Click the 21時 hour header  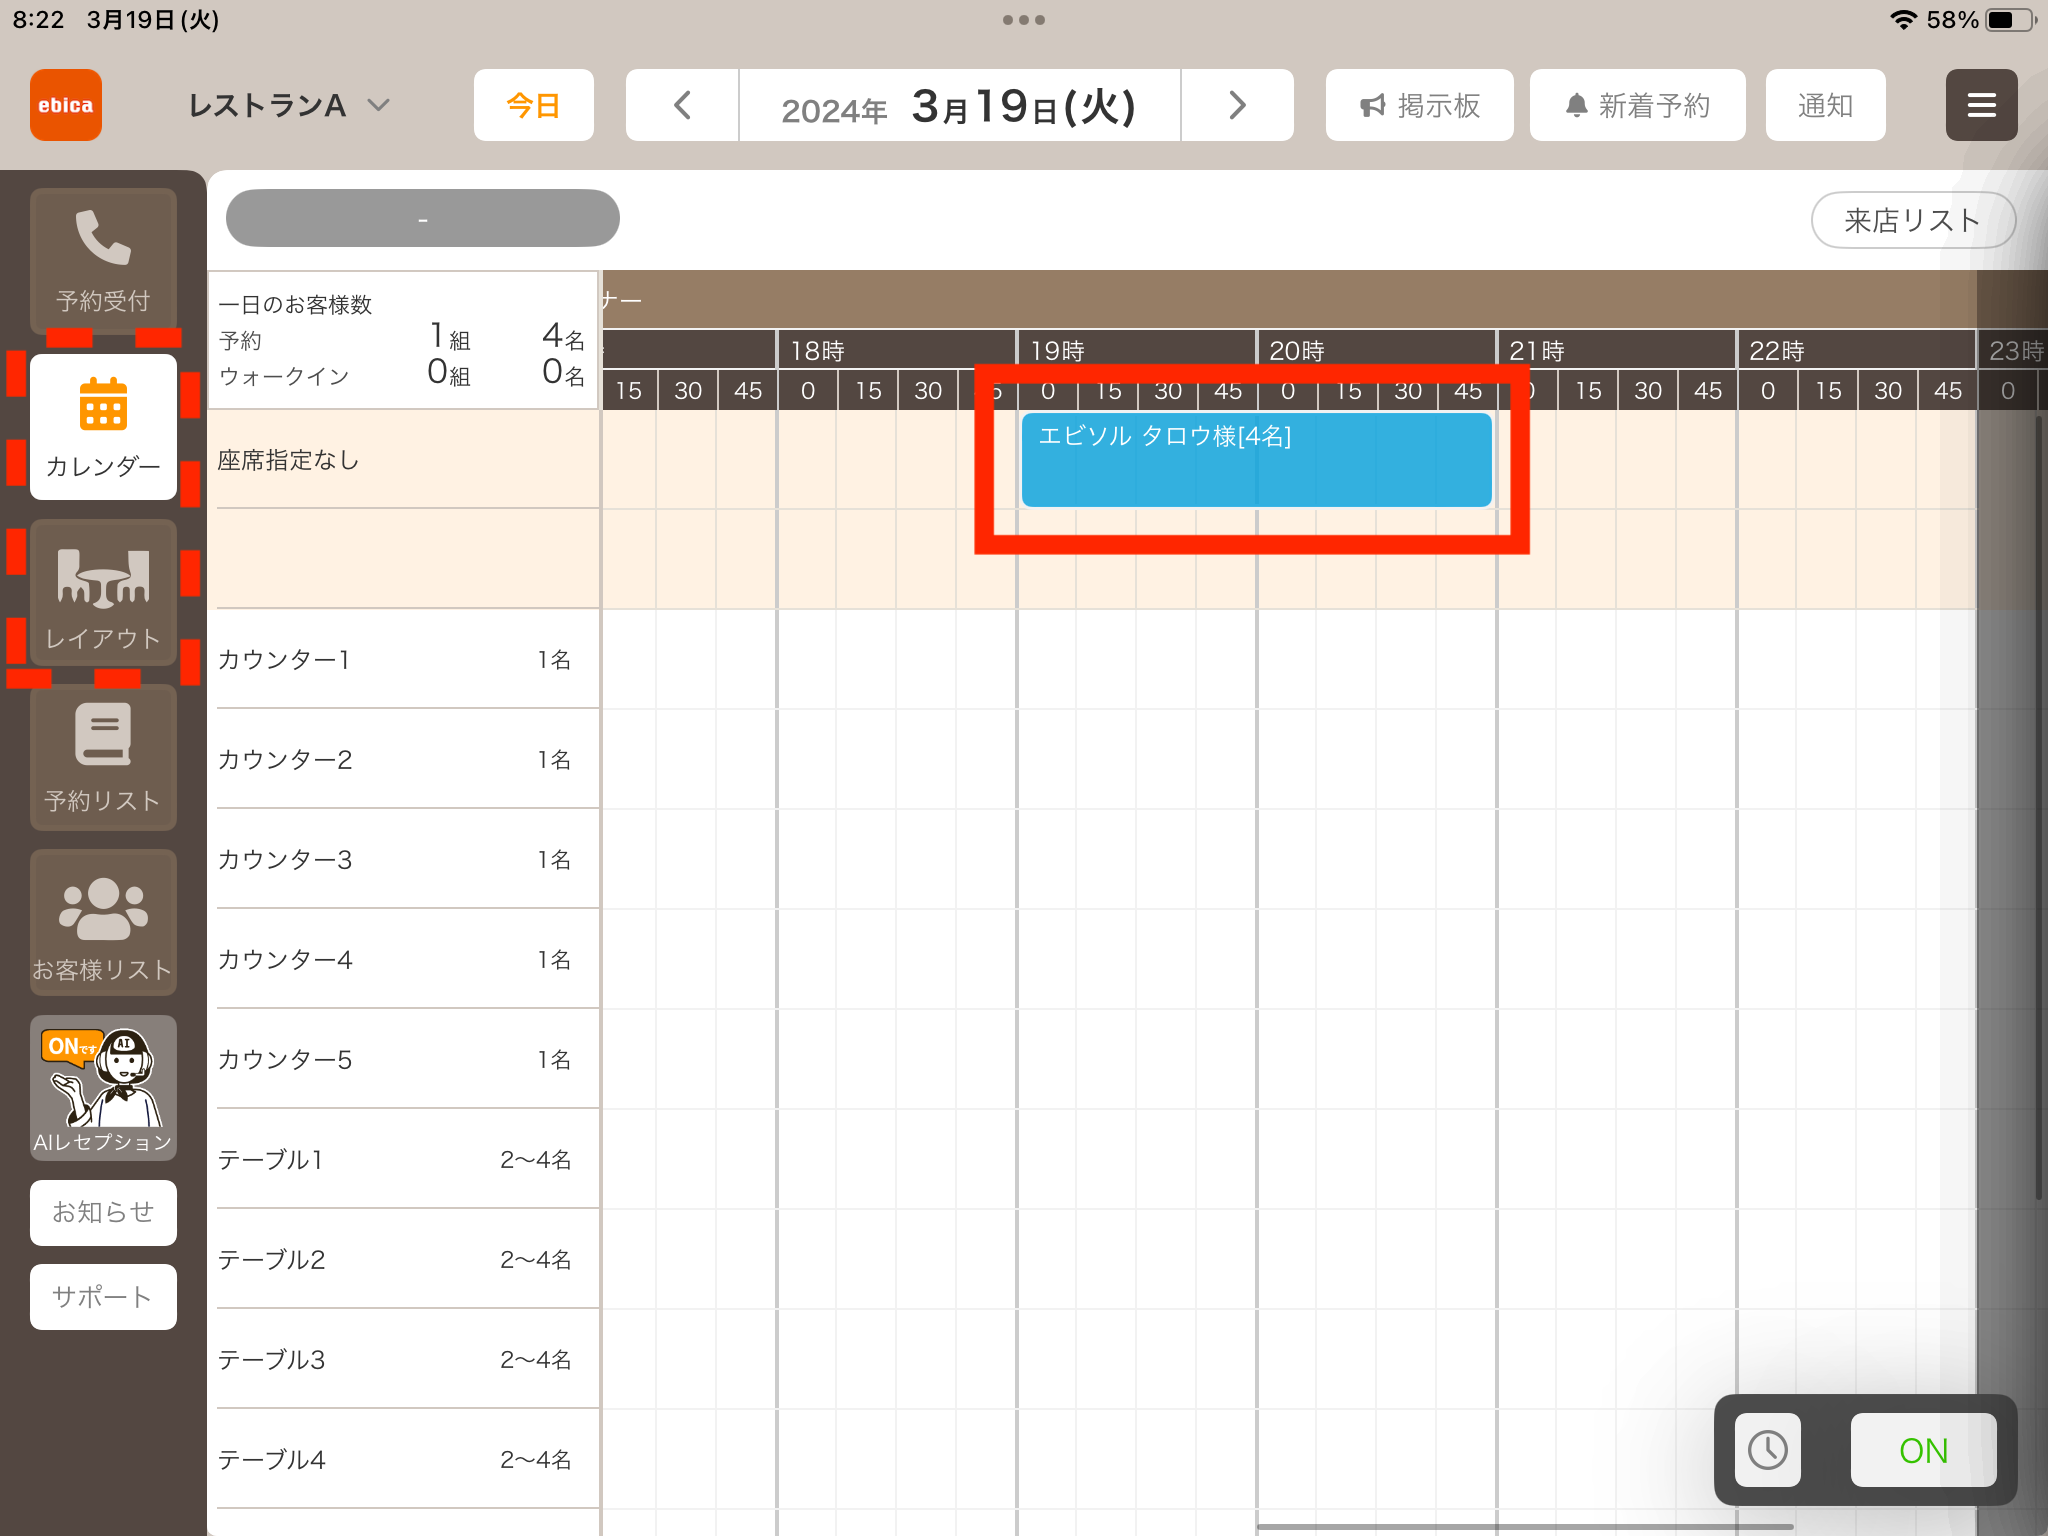[1617, 351]
